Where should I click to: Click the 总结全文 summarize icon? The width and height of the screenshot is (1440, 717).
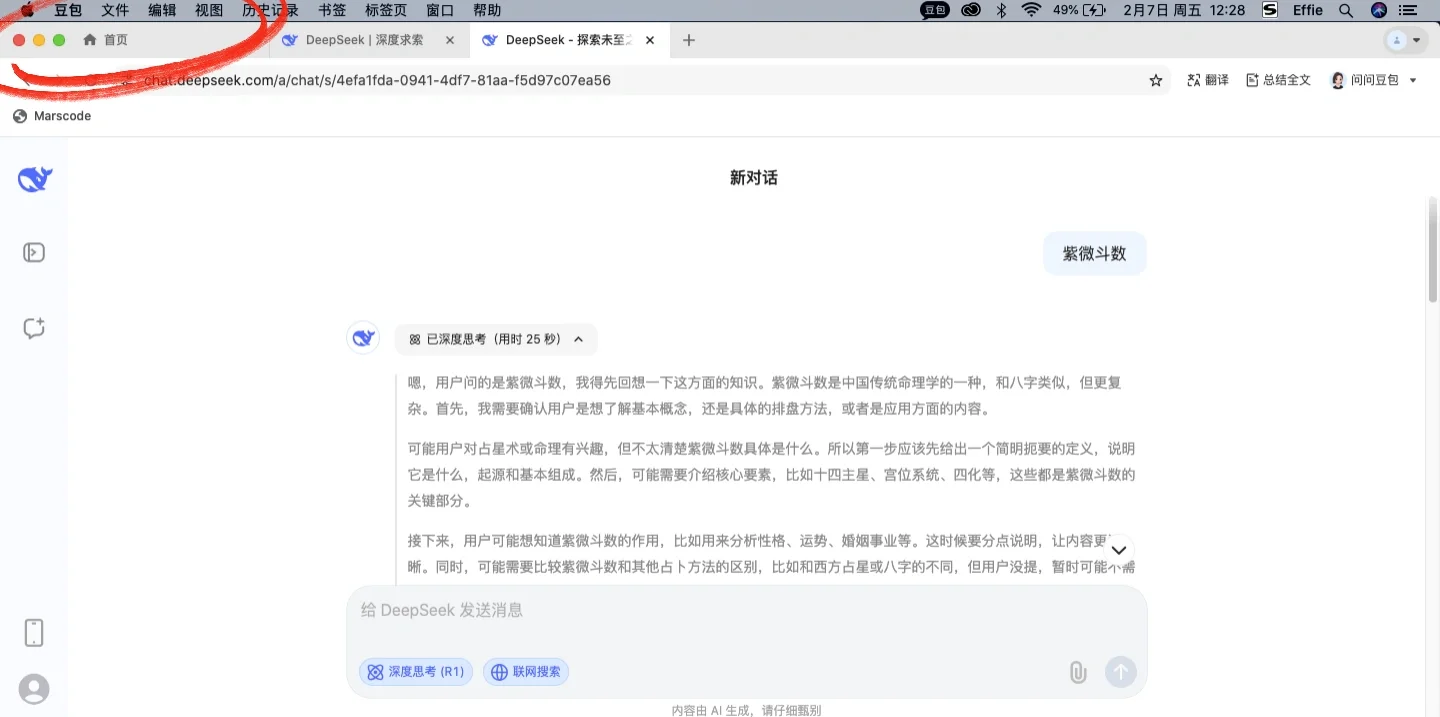[x=1278, y=79]
